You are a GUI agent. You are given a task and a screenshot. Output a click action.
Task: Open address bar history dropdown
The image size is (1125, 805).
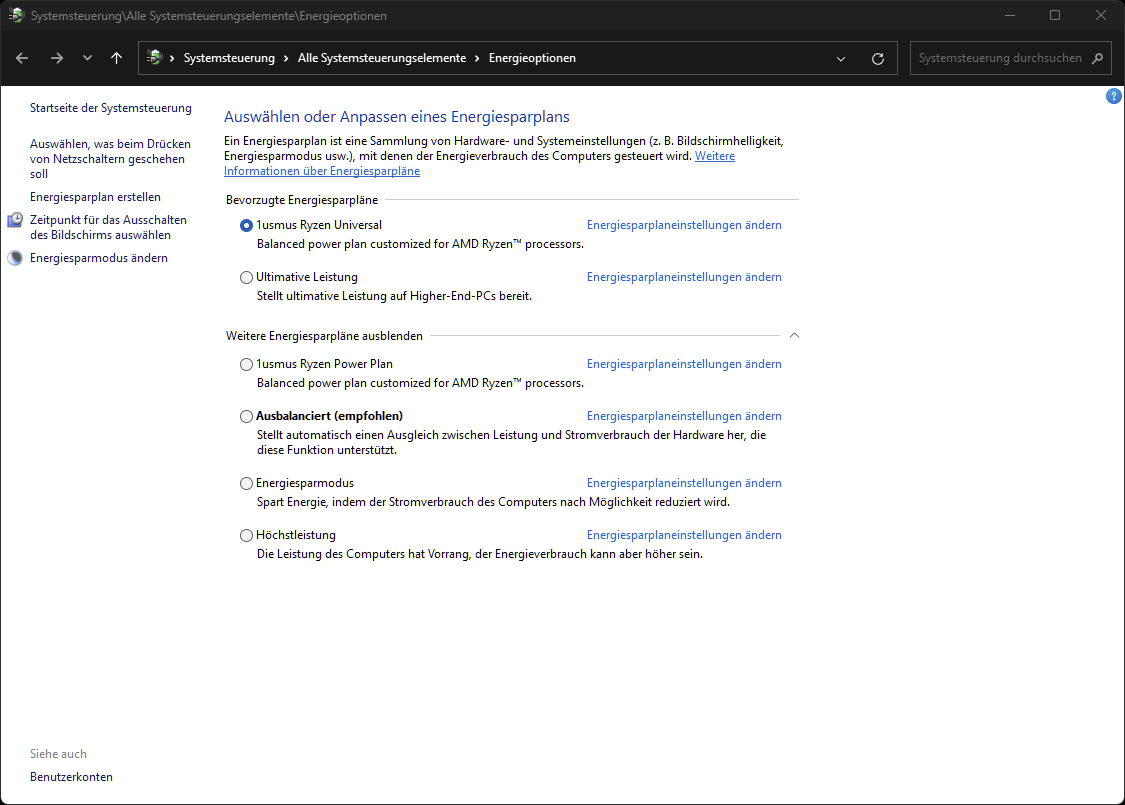841,59
